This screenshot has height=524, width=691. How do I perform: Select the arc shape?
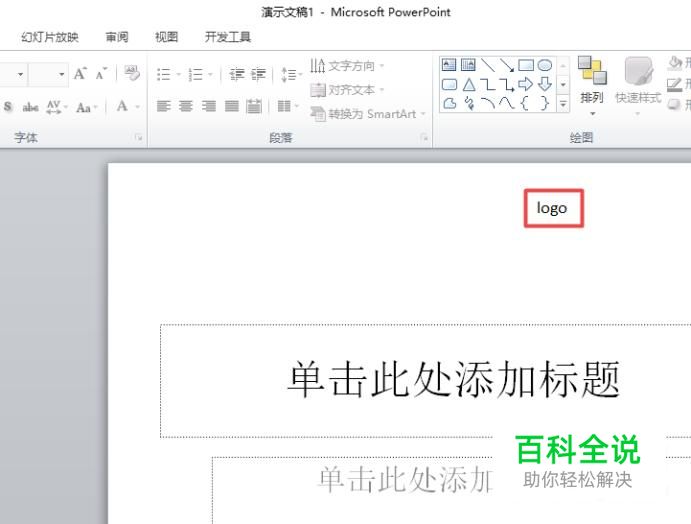488,104
